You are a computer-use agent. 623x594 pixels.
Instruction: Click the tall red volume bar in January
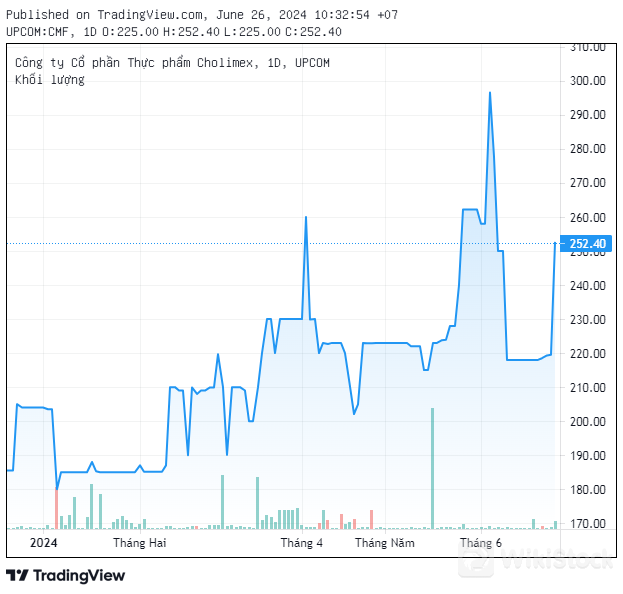[x=56, y=508]
